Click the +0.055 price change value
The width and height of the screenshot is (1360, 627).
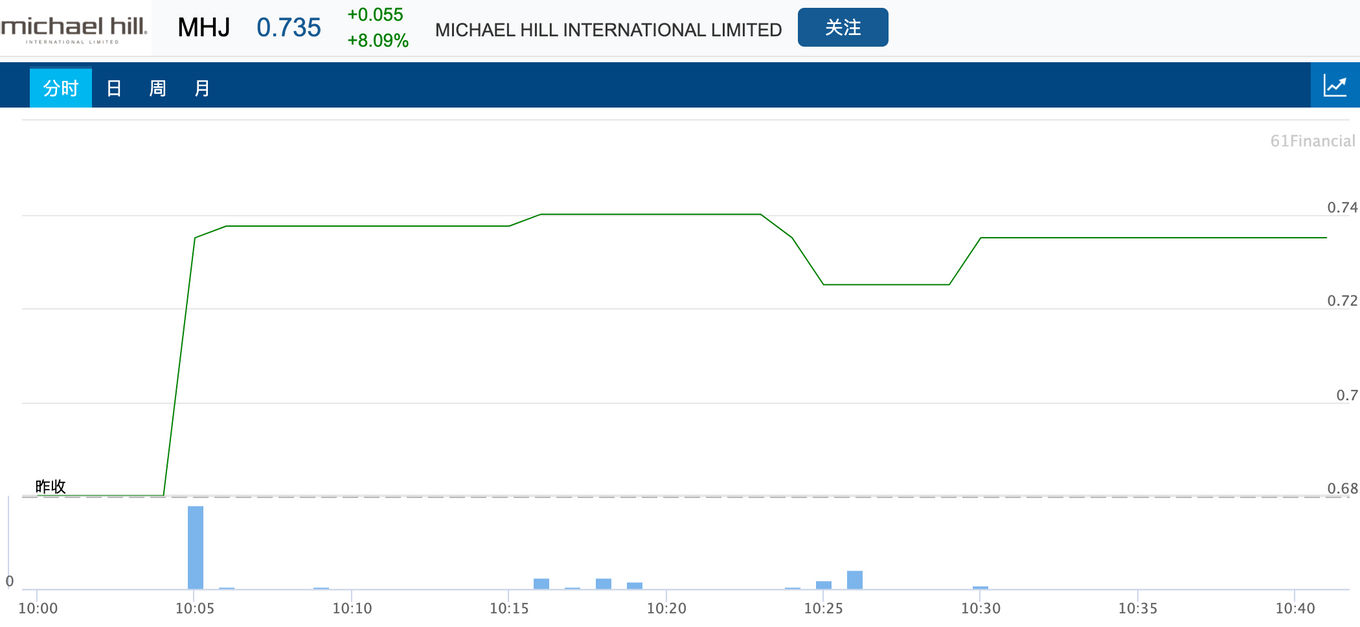click(375, 14)
